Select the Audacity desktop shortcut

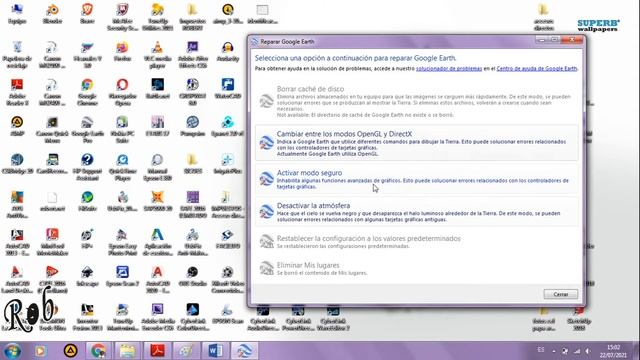228,52
